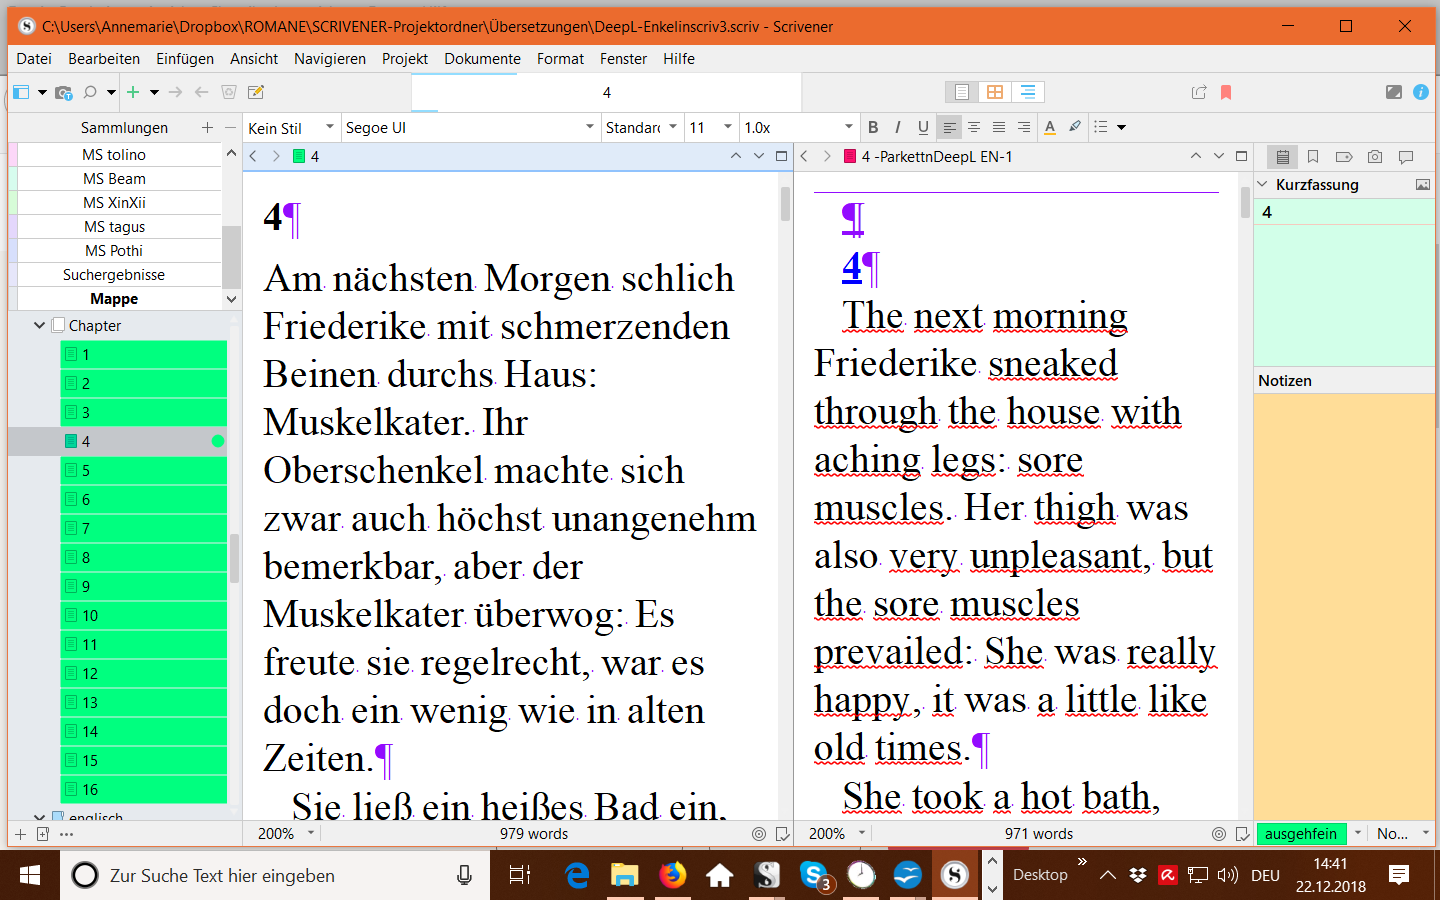The height and width of the screenshot is (900, 1440).
Task: Switch to outliner view mode
Action: click(1027, 92)
